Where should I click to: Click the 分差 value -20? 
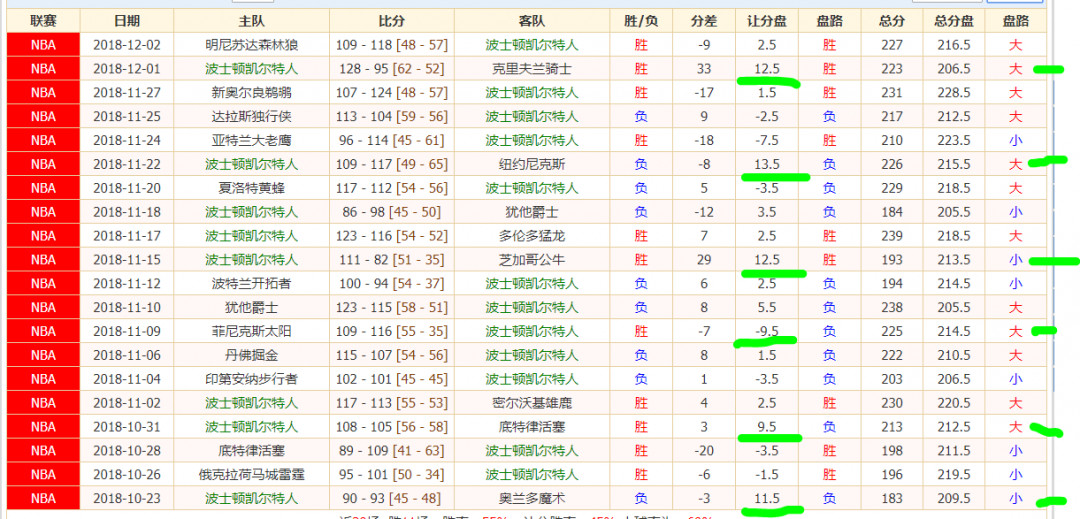(704, 451)
